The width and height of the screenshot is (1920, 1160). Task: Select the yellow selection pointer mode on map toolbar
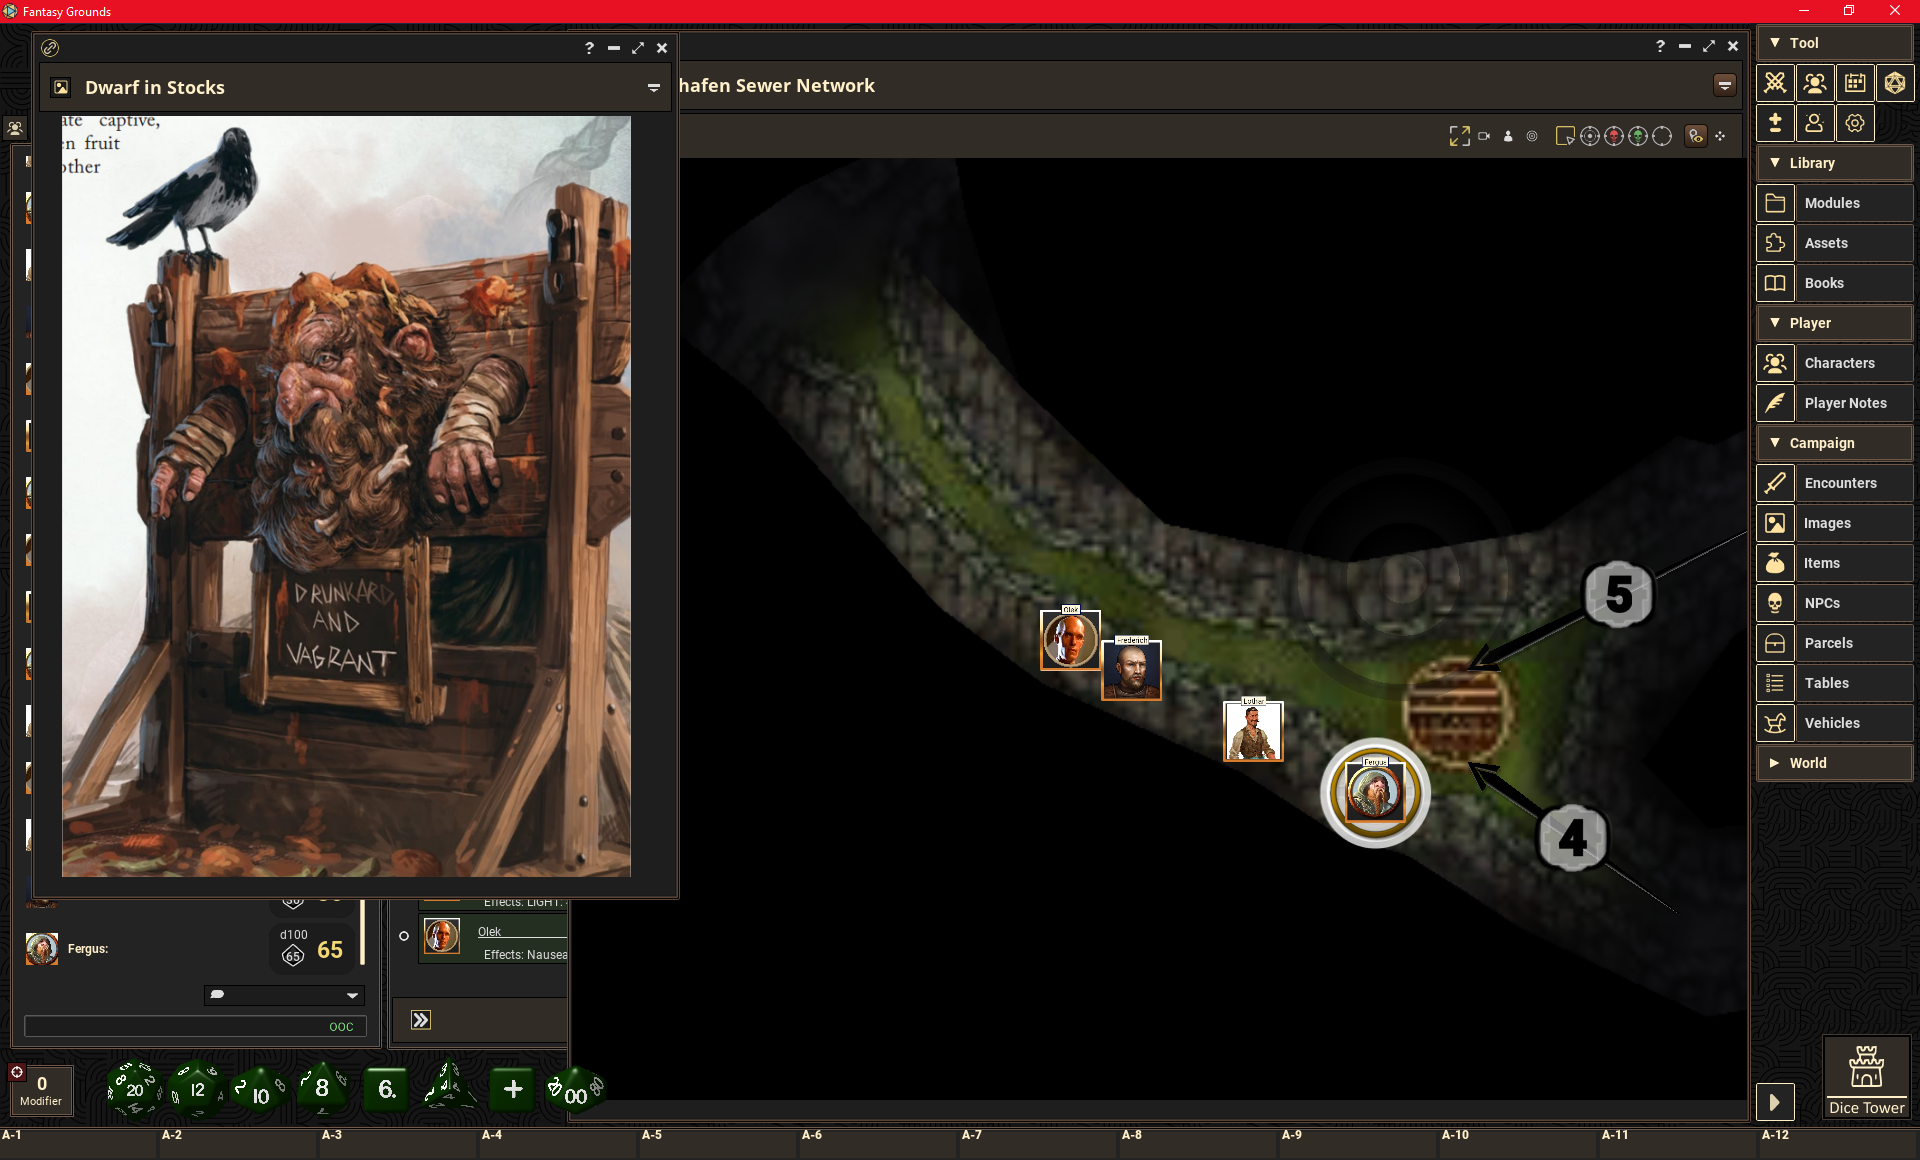click(1565, 136)
